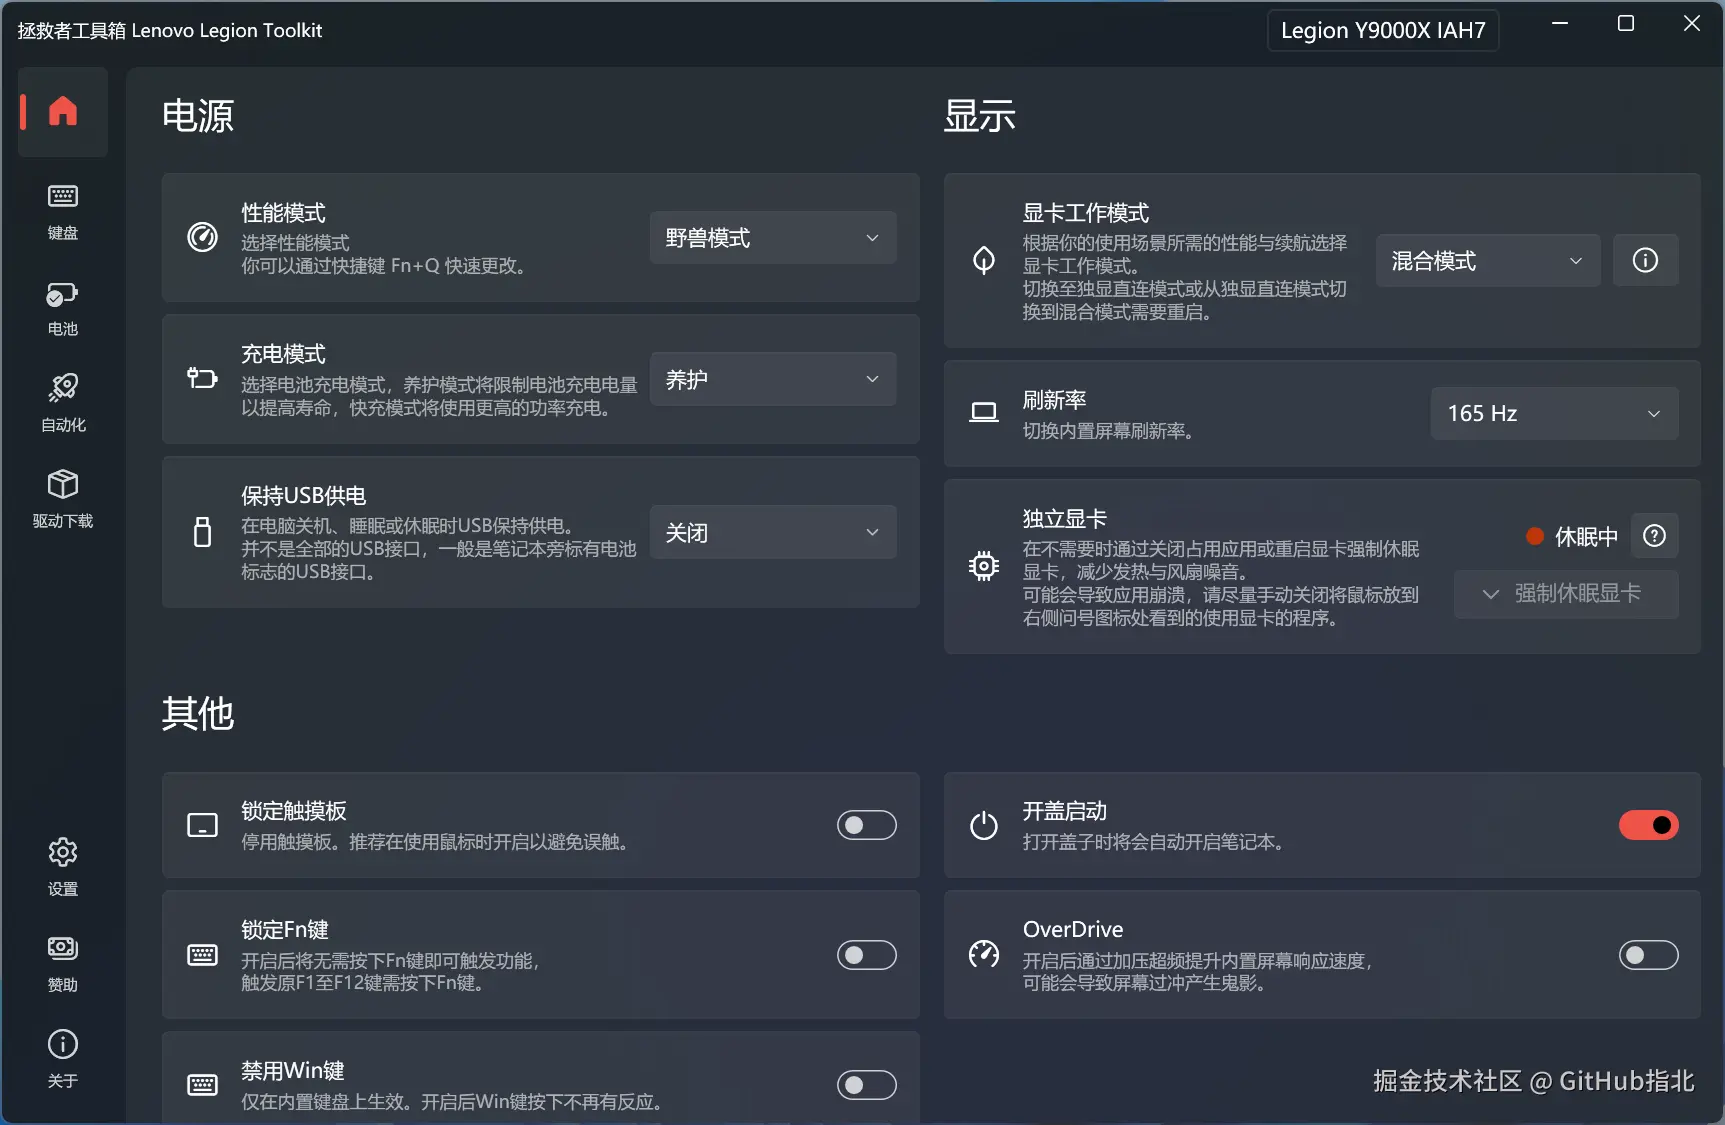
Task: Click the 开盖启动 power icon
Action: pos(984,825)
